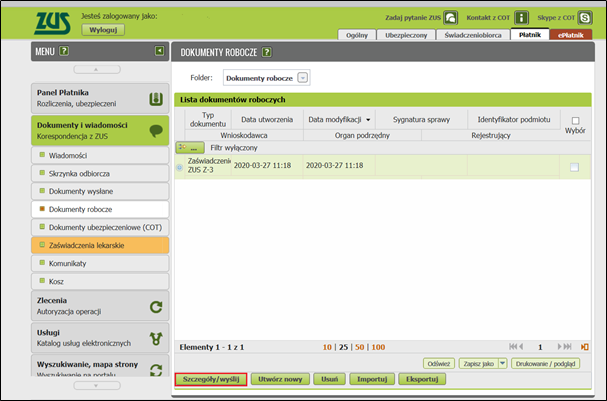Click the Usuń button
This screenshot has height=401, width=607.
pyautogui.click(x=329, y=379)
